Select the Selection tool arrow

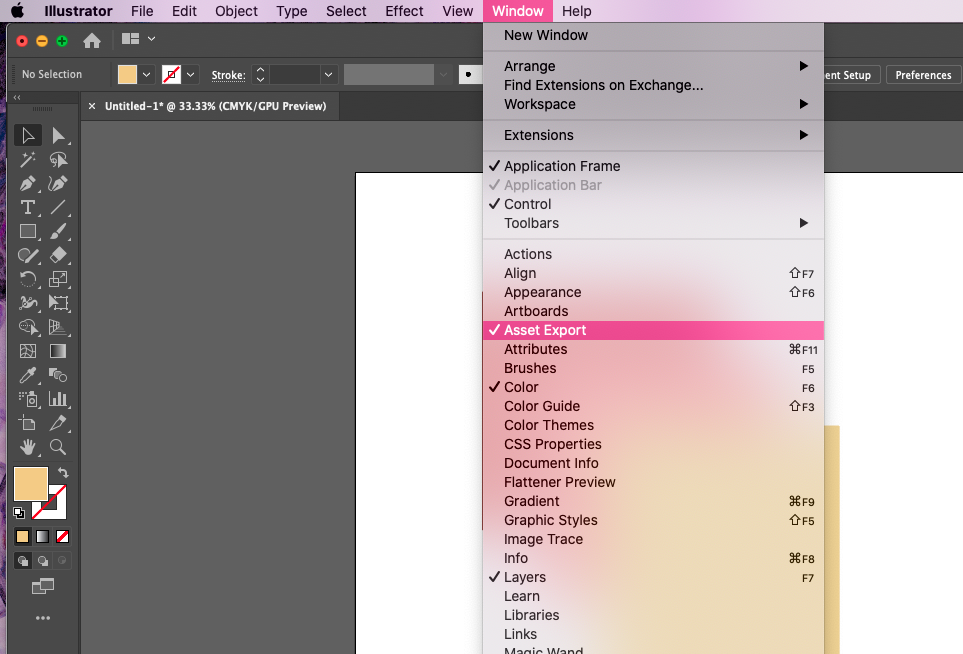28,135
